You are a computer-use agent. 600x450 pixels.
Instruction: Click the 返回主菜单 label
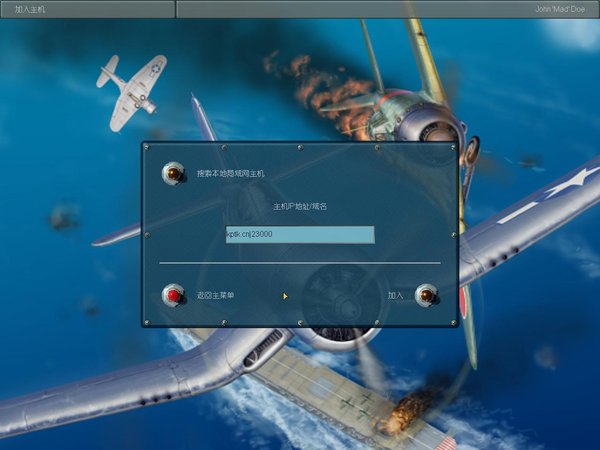pyautogui.click(x=215, y=295)
